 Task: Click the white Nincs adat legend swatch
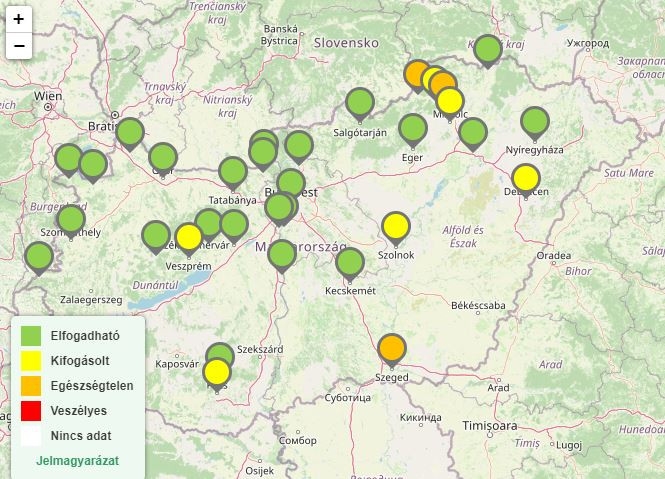[31, 436]
